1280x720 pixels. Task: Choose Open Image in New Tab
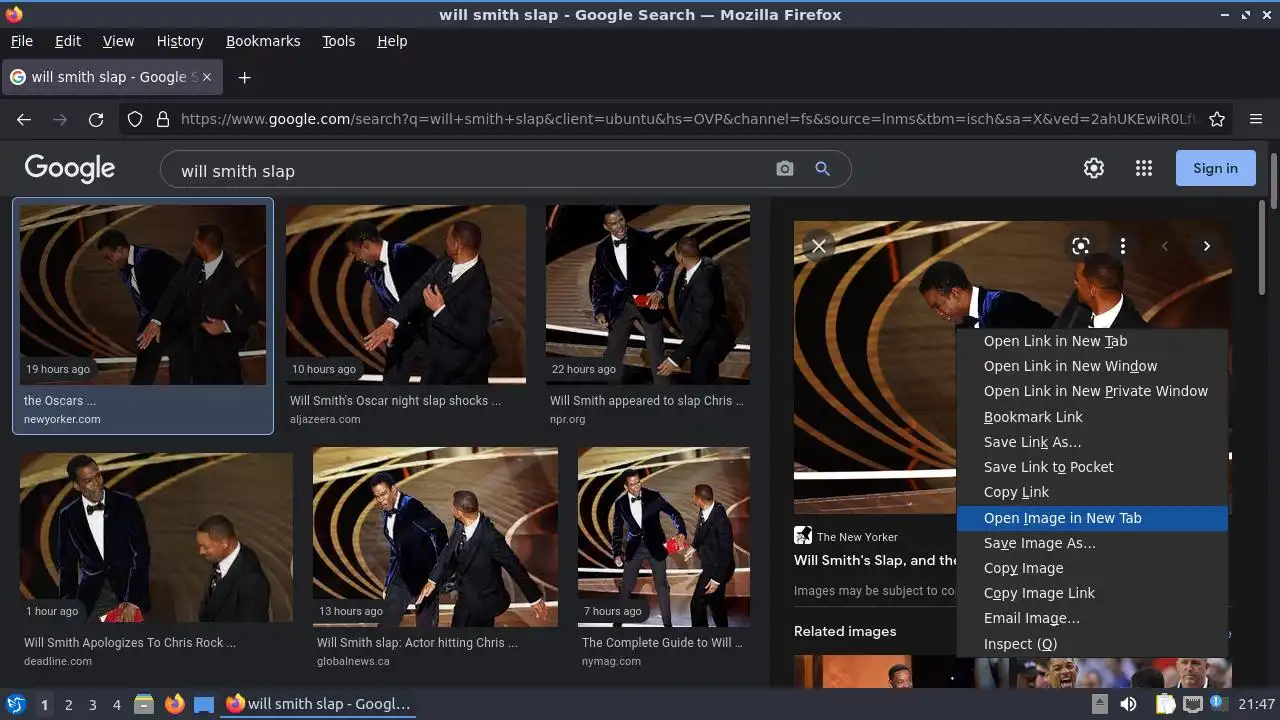pyautogui.click(x=1092, y=518)
